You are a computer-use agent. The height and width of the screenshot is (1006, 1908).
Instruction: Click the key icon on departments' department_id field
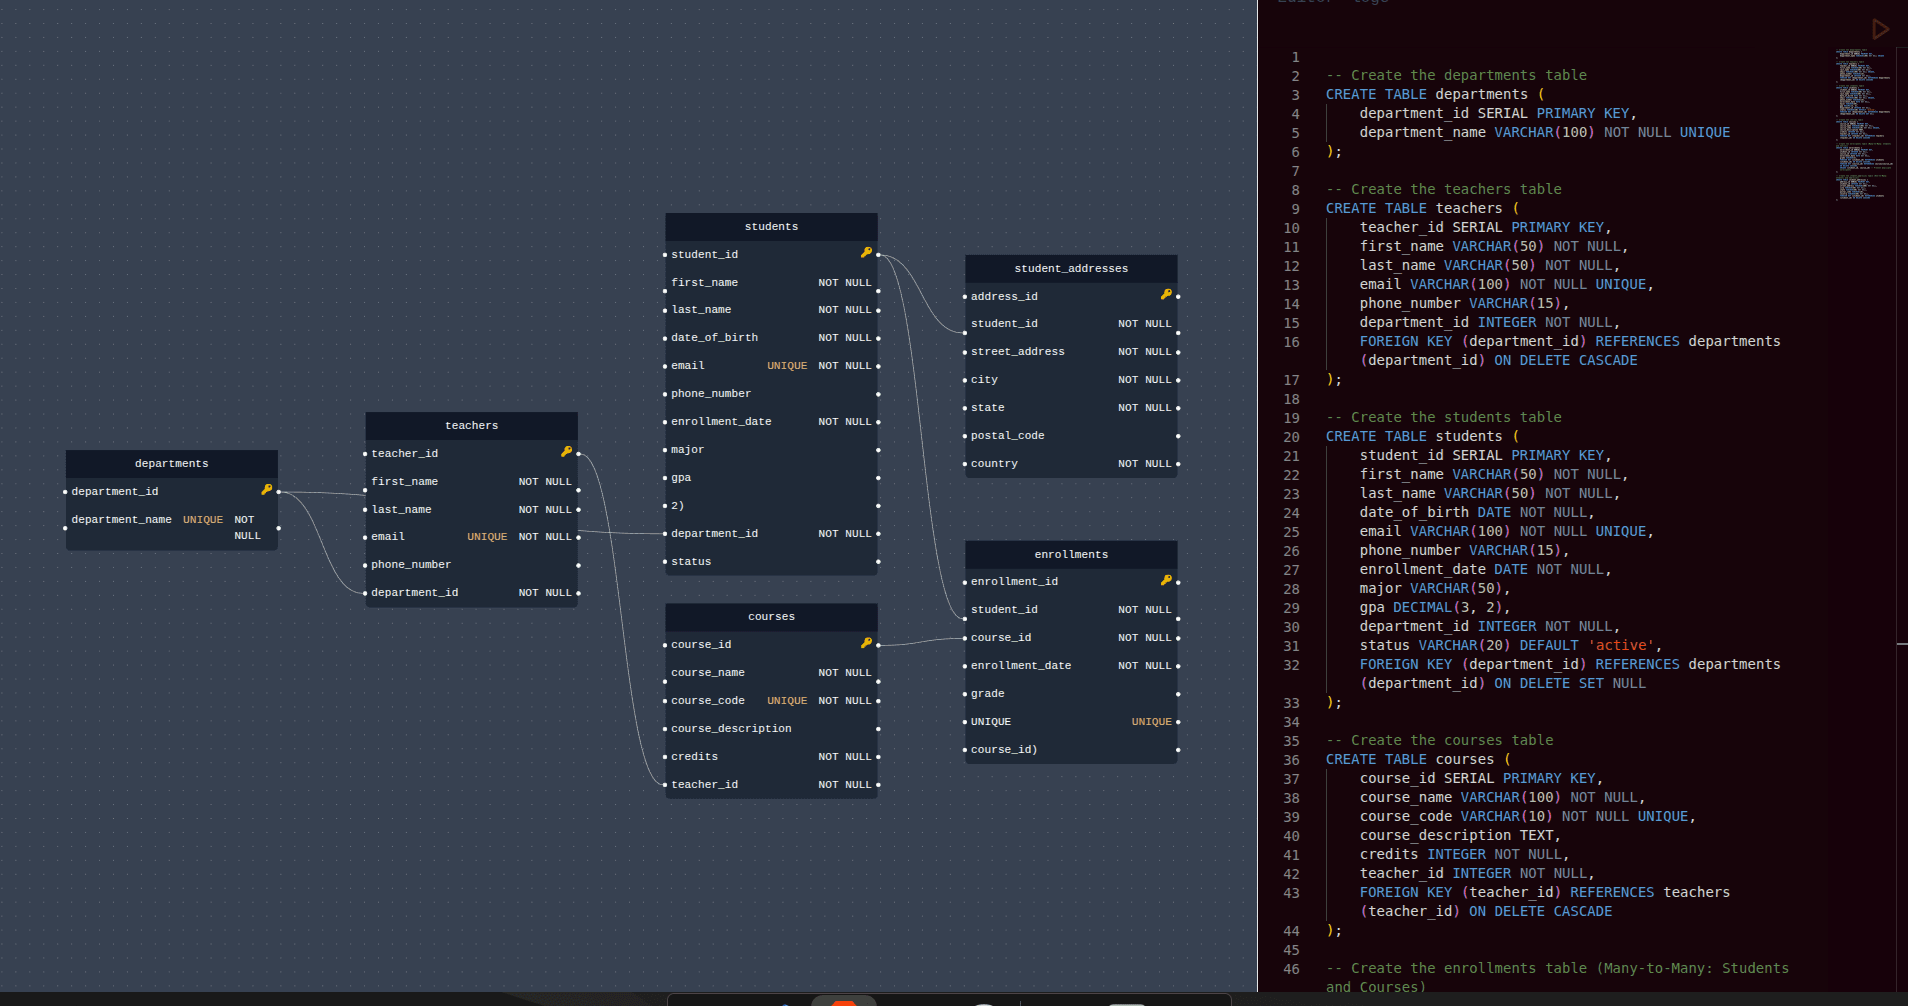pyautogui.click(x=267, y=489)
